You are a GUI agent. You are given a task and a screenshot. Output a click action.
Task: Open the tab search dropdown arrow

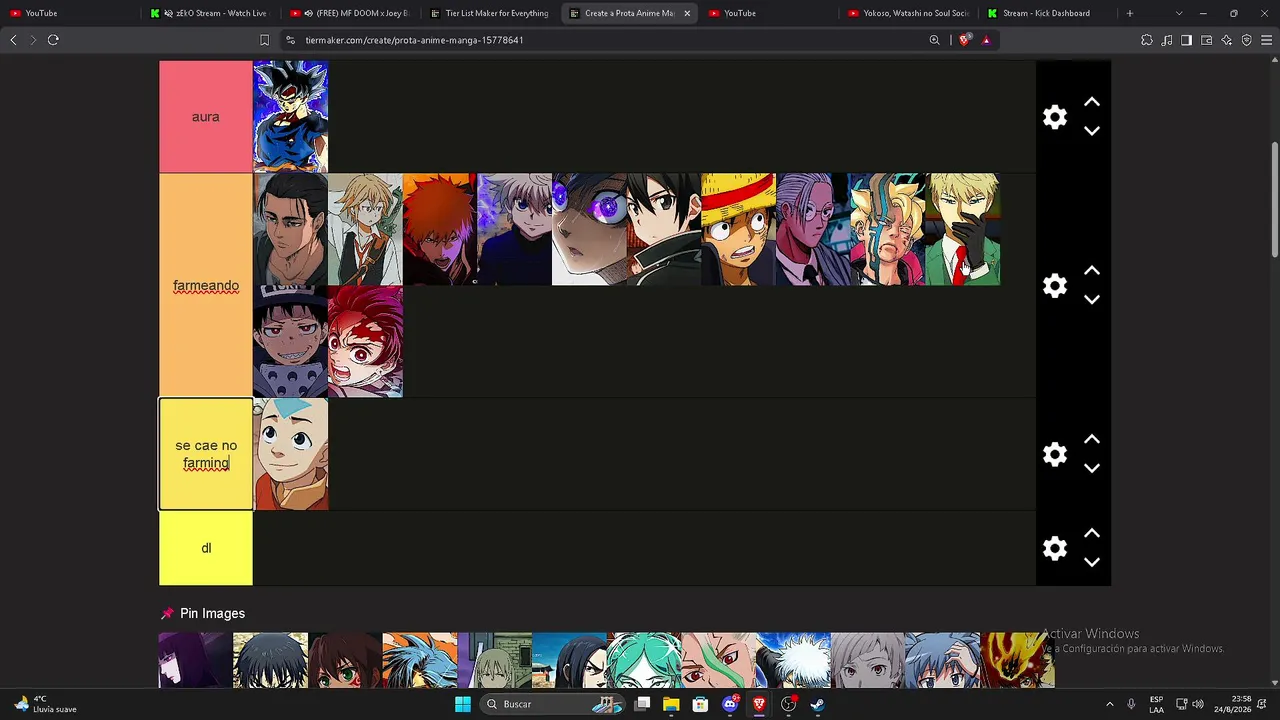(x=1179, y=13)
